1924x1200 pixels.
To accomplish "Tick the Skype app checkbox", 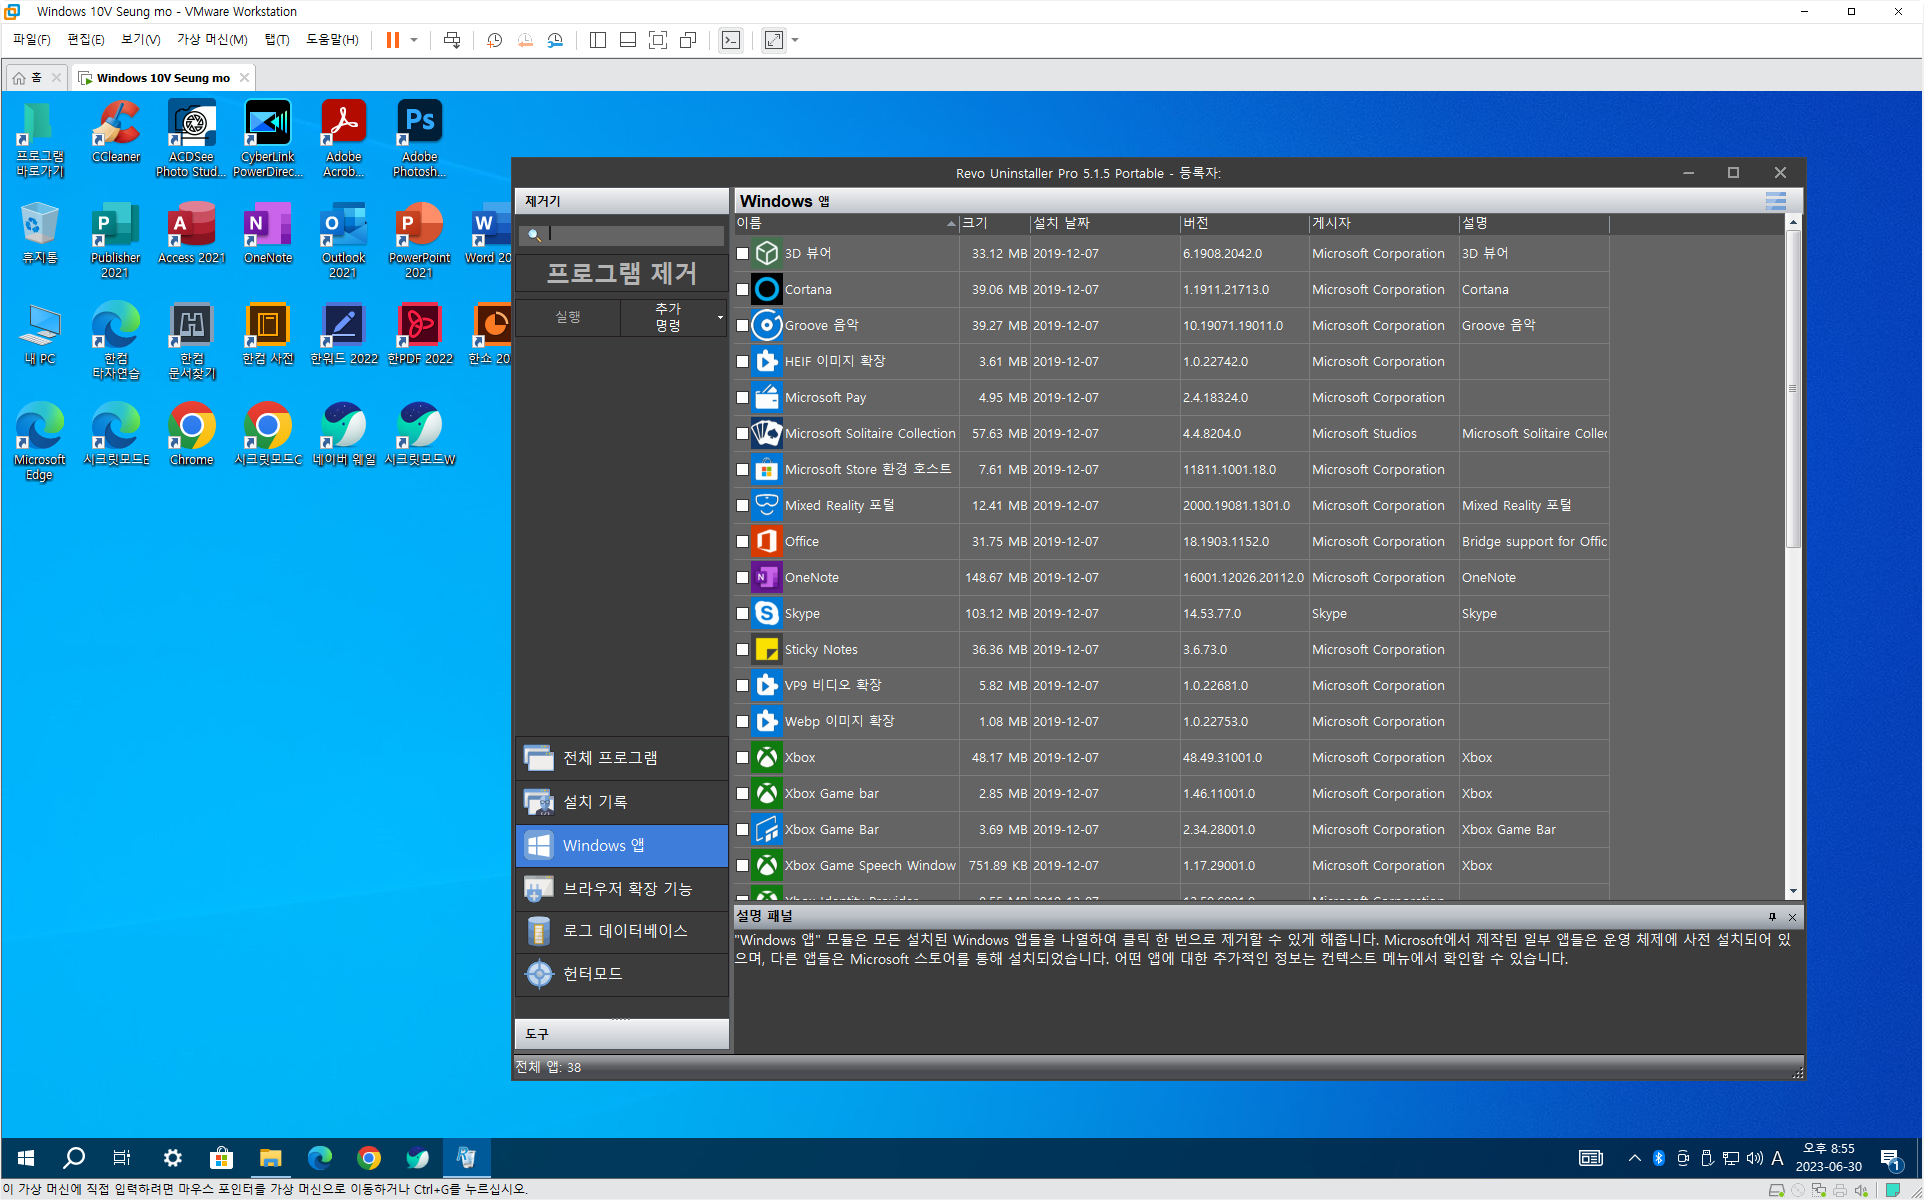I will coord(743,614).
